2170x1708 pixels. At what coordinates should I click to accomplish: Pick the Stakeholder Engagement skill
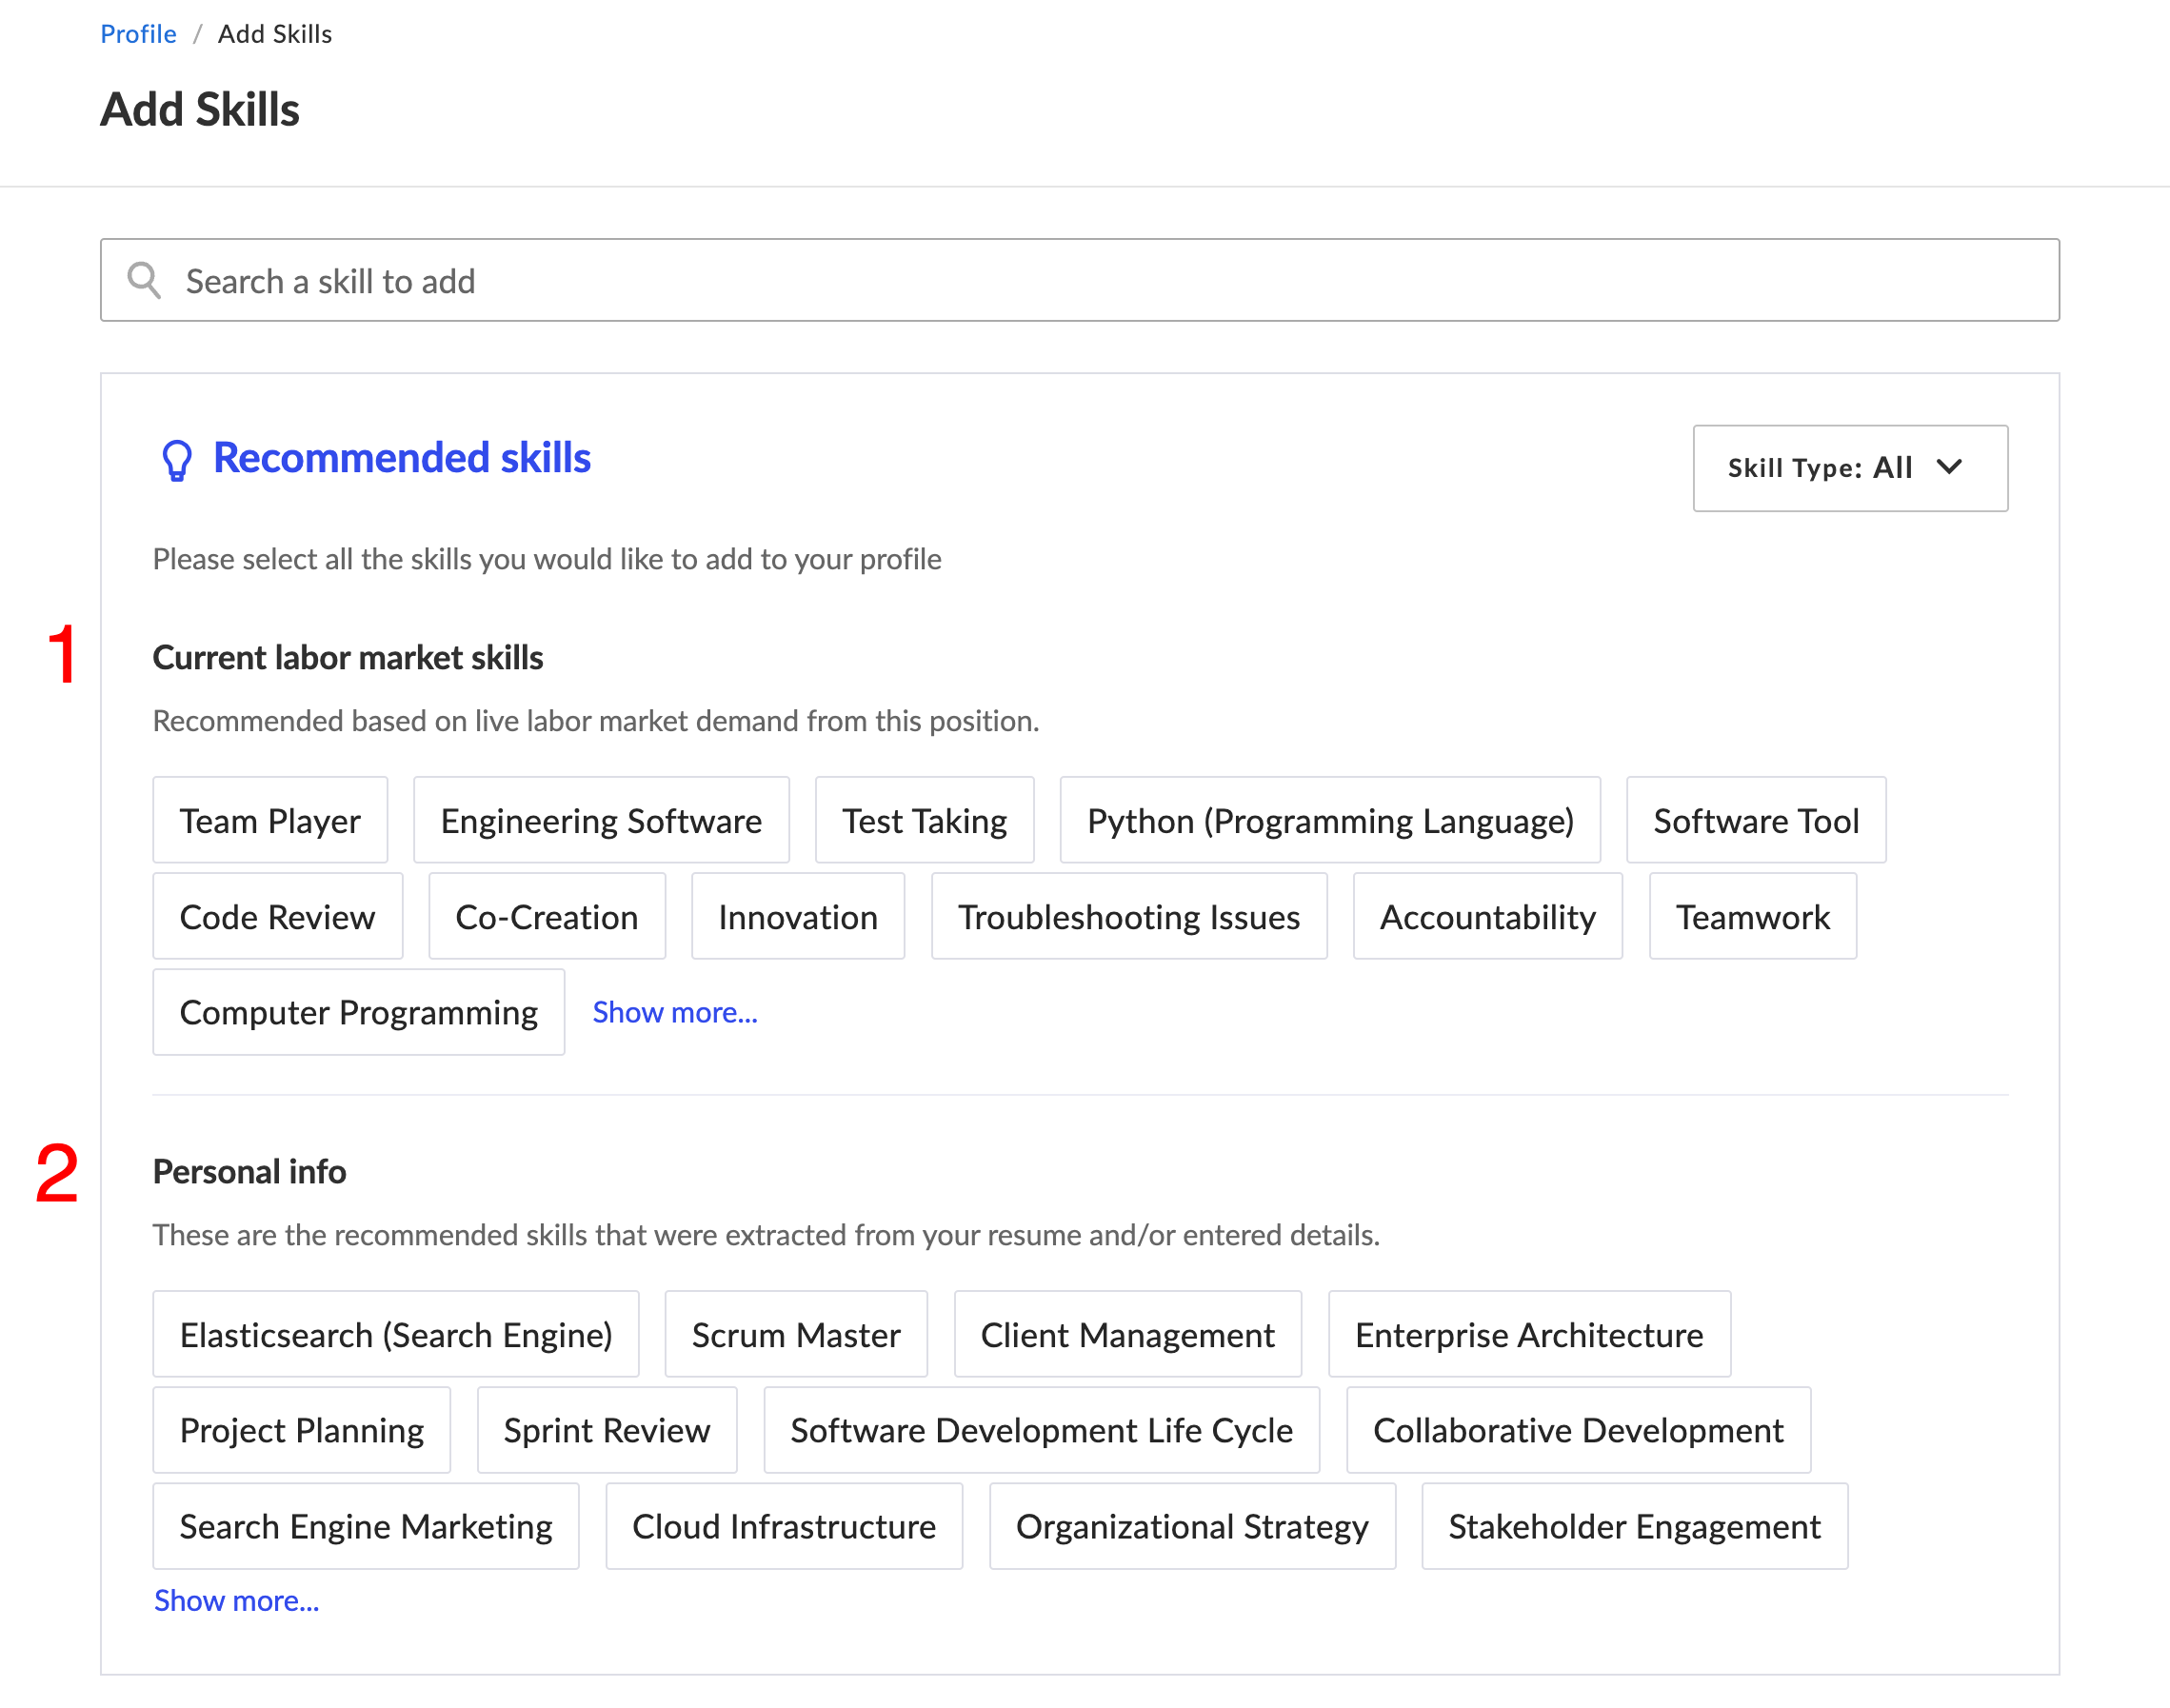[1634, 1526]
